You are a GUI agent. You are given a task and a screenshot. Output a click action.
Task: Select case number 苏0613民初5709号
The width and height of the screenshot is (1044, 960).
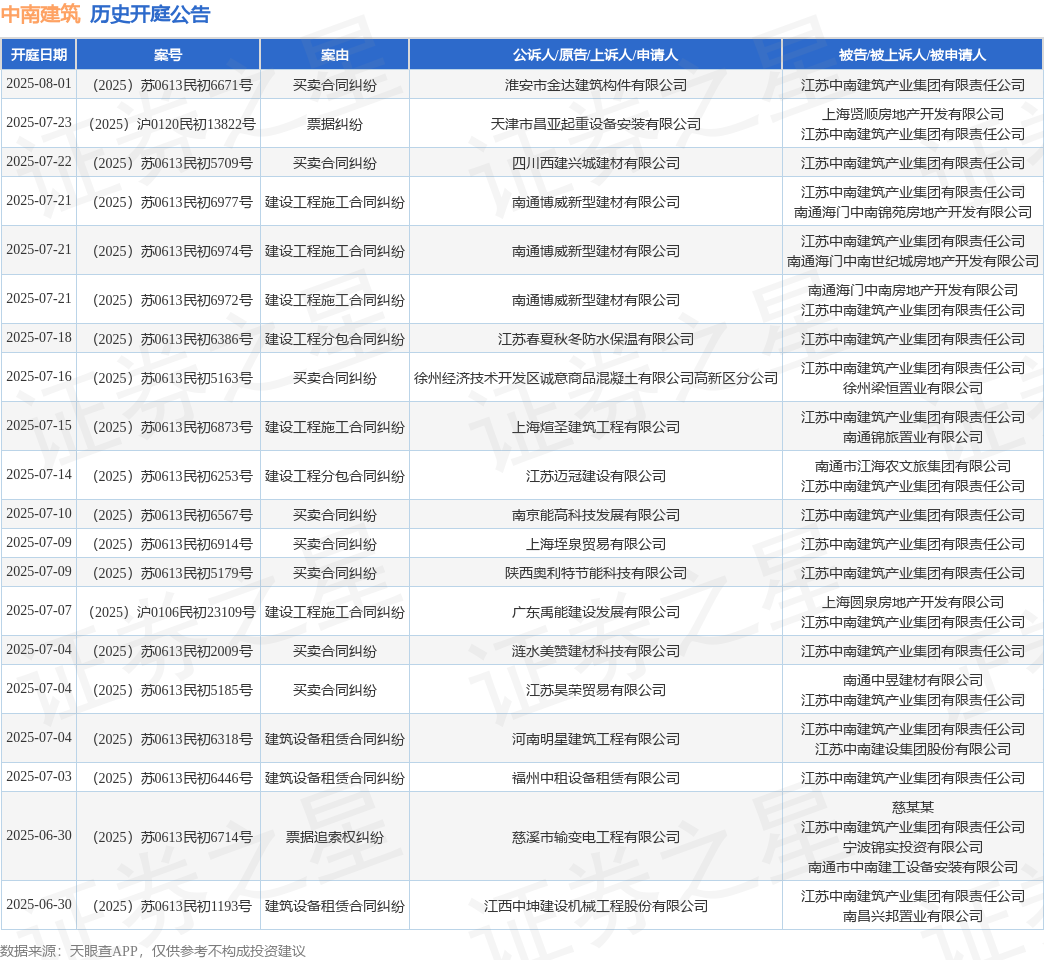172,163
